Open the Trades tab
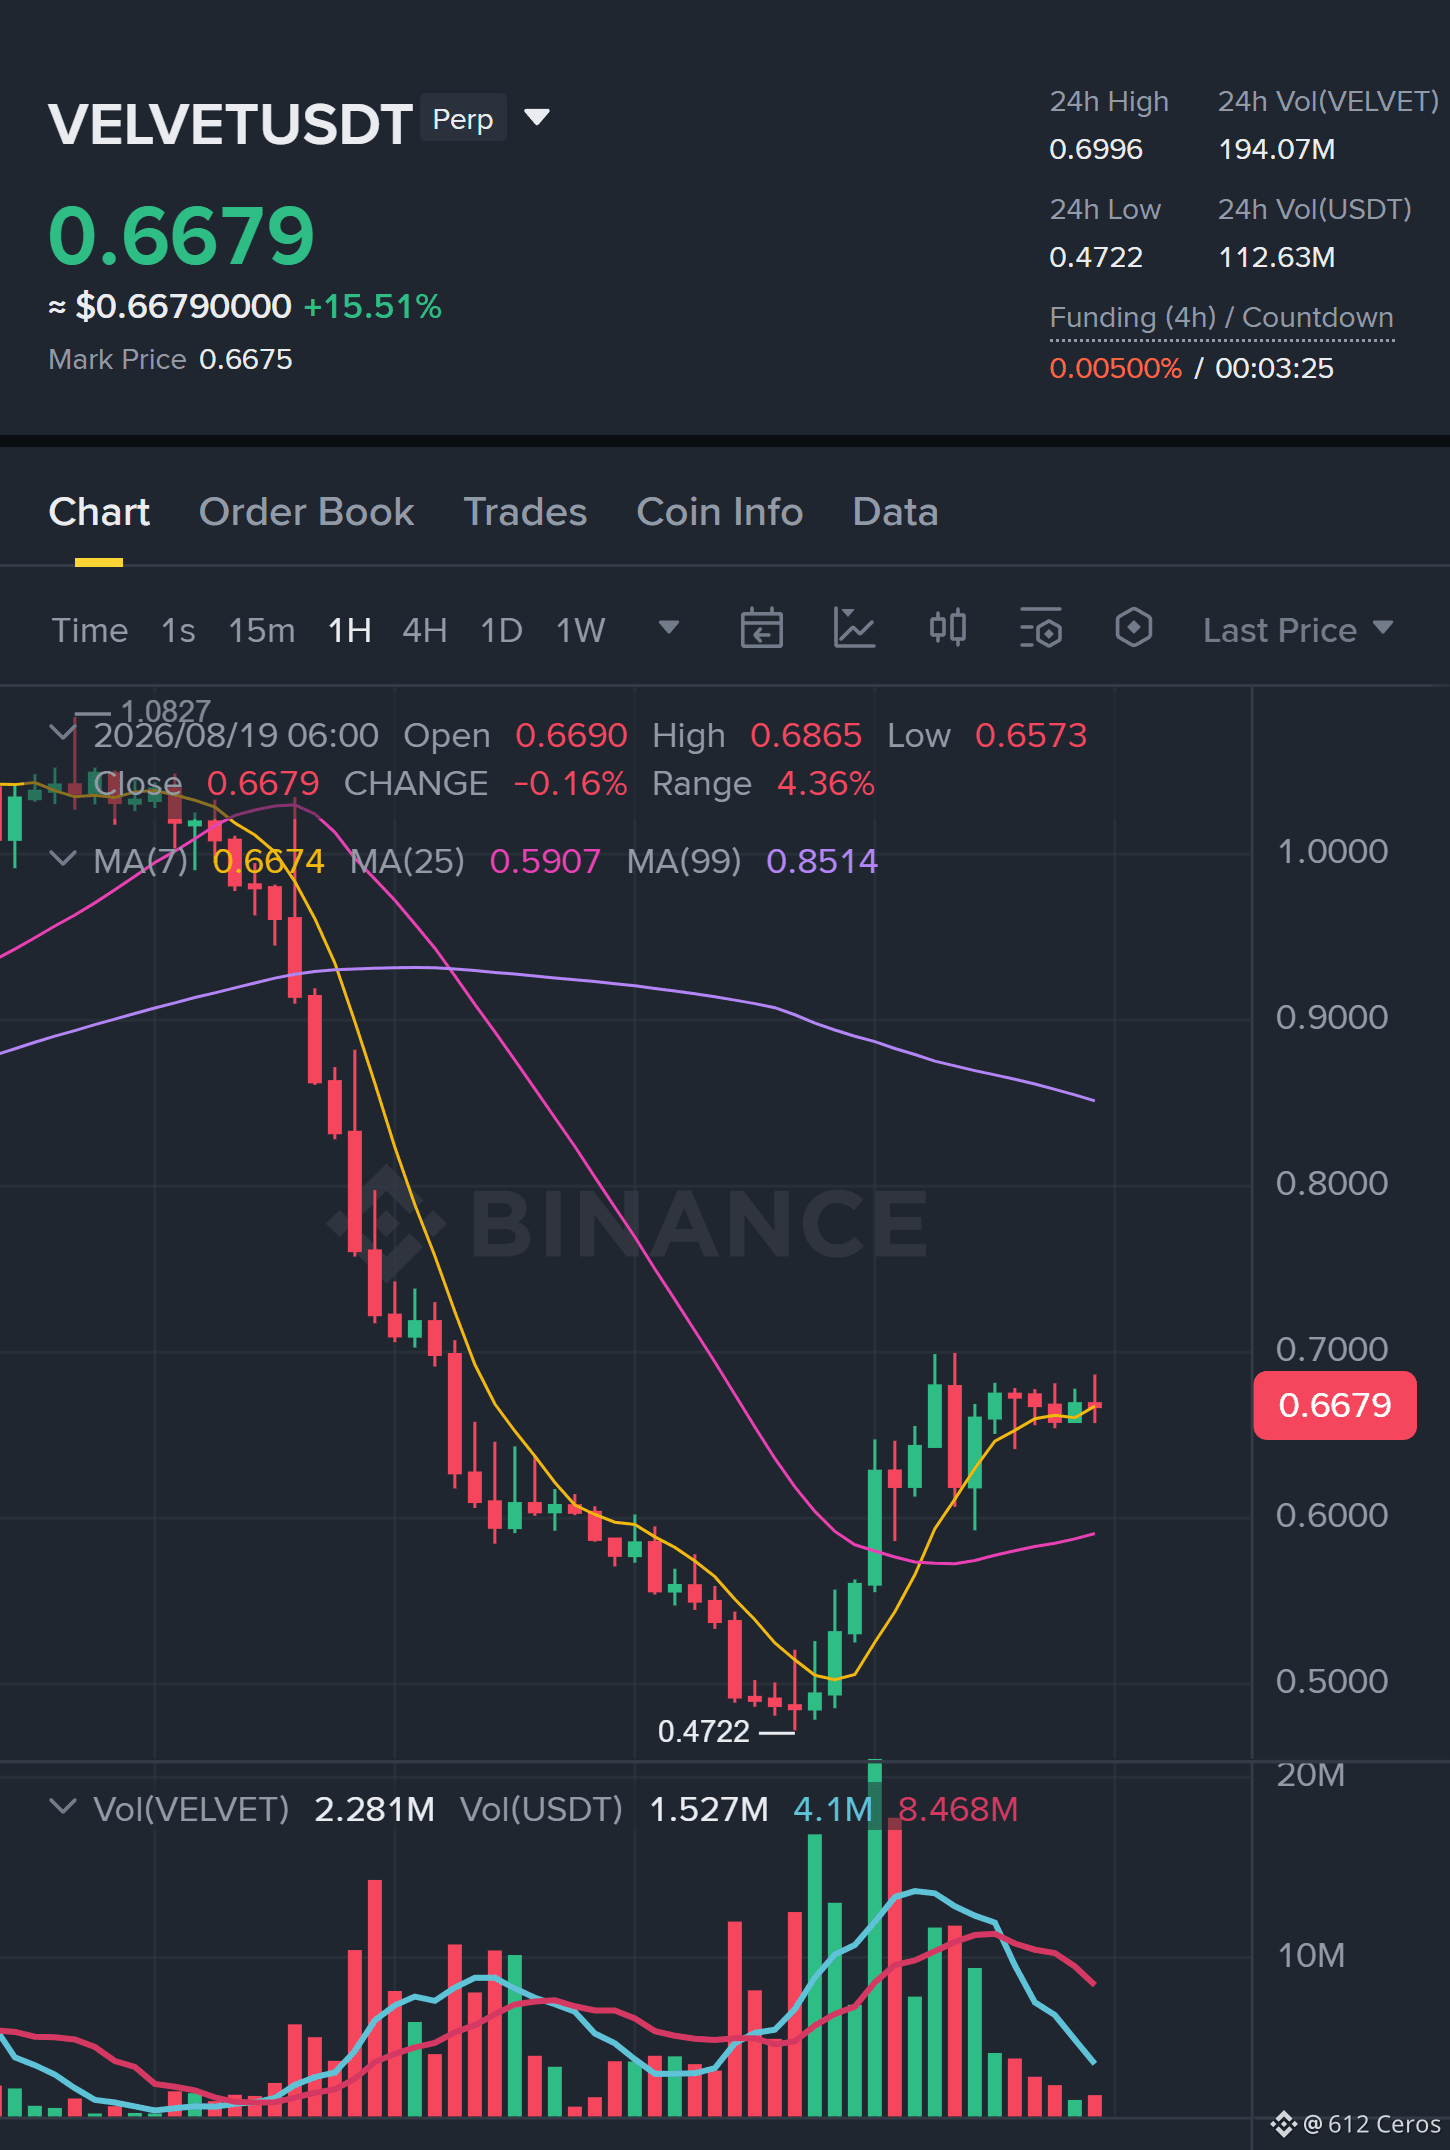This screenshot has width=1450, height=2150. coord(525,512)
